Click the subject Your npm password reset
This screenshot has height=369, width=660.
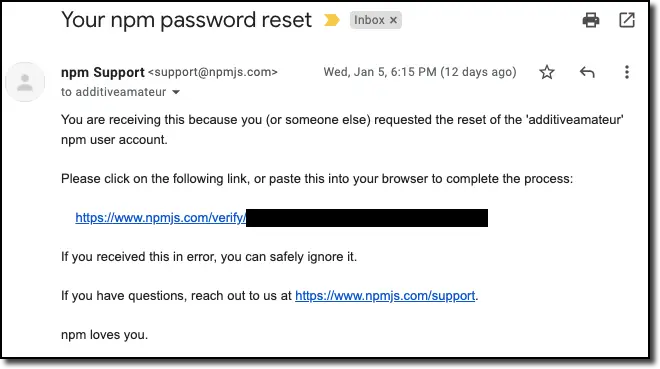pos(186,20)
